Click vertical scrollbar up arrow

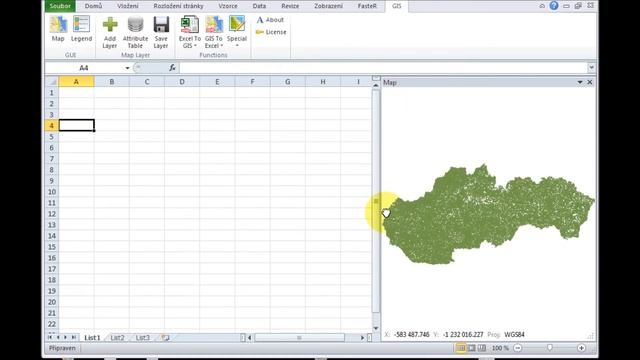point(376,85)
